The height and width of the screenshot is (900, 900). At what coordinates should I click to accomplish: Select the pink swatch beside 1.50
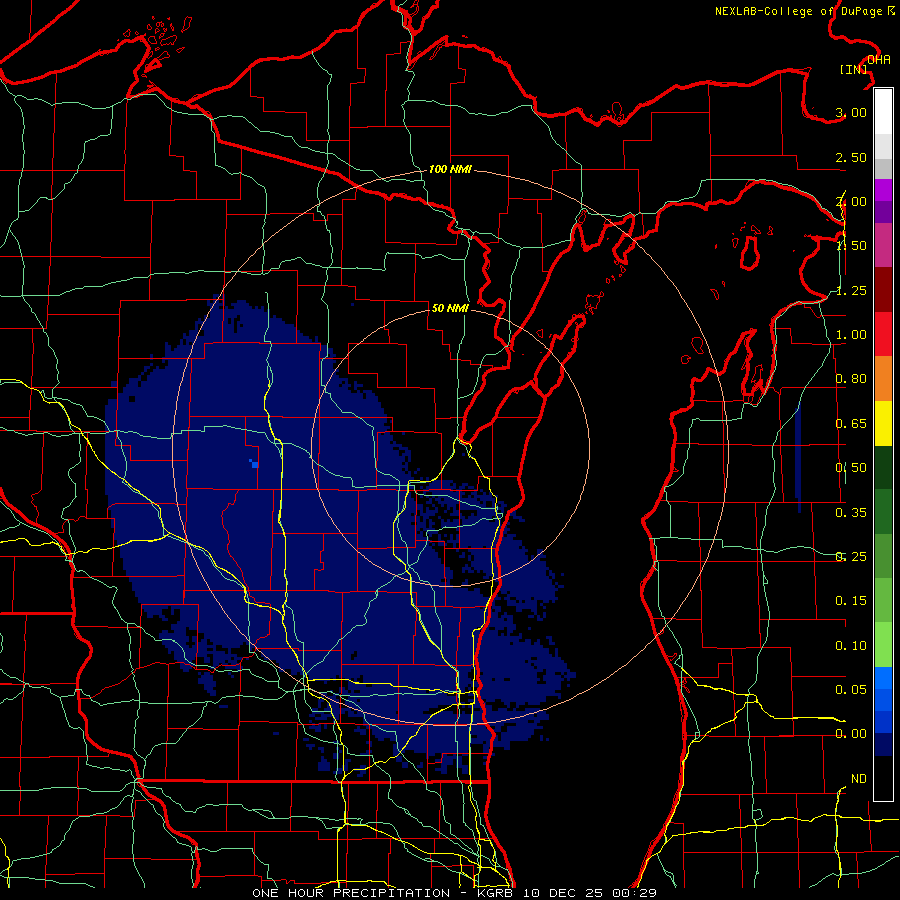coord(883,245)
